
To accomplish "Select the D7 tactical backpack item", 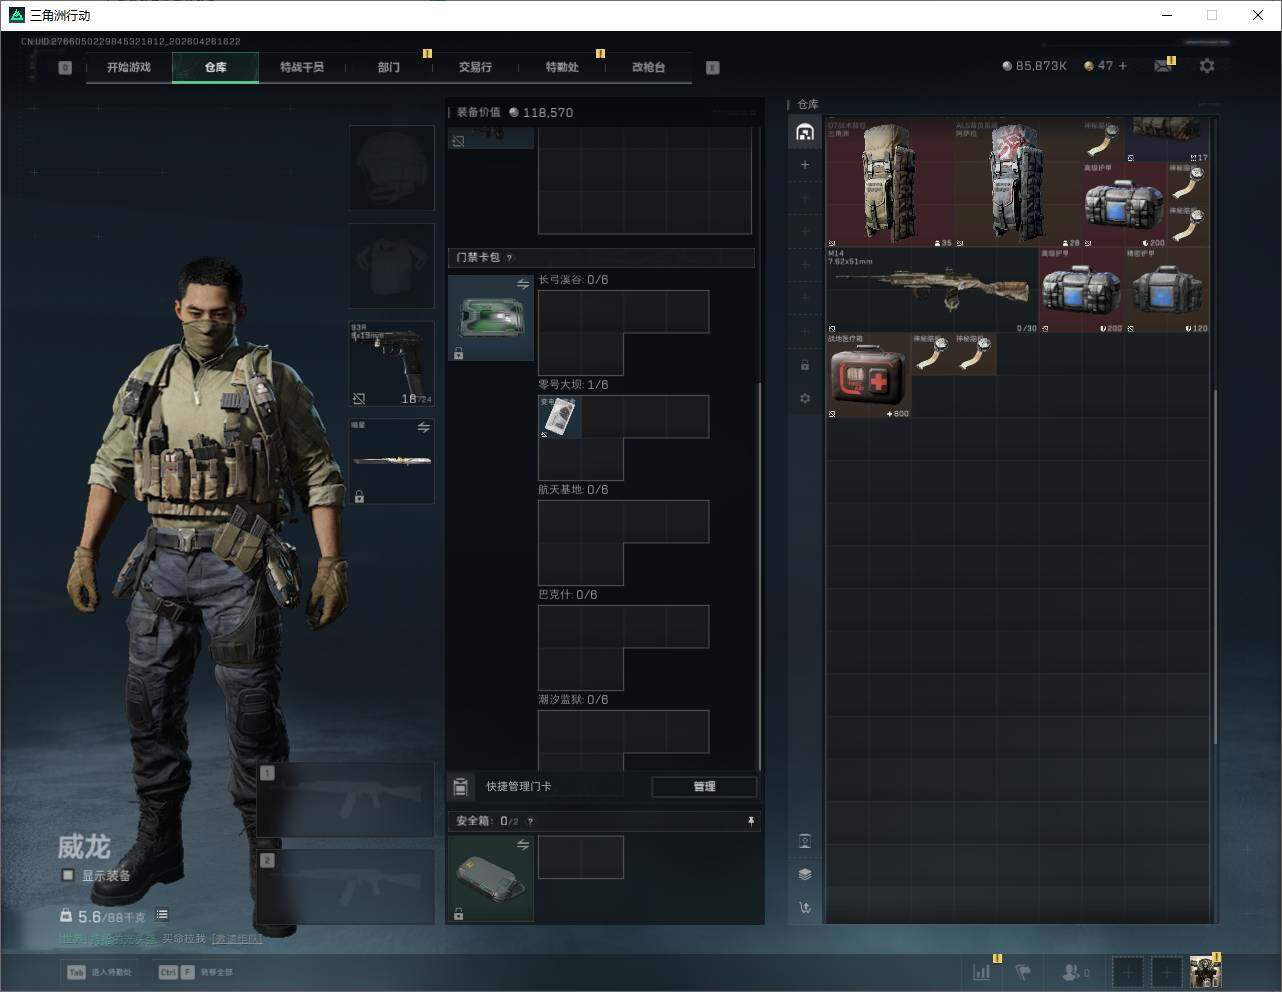I will point(889,183).
